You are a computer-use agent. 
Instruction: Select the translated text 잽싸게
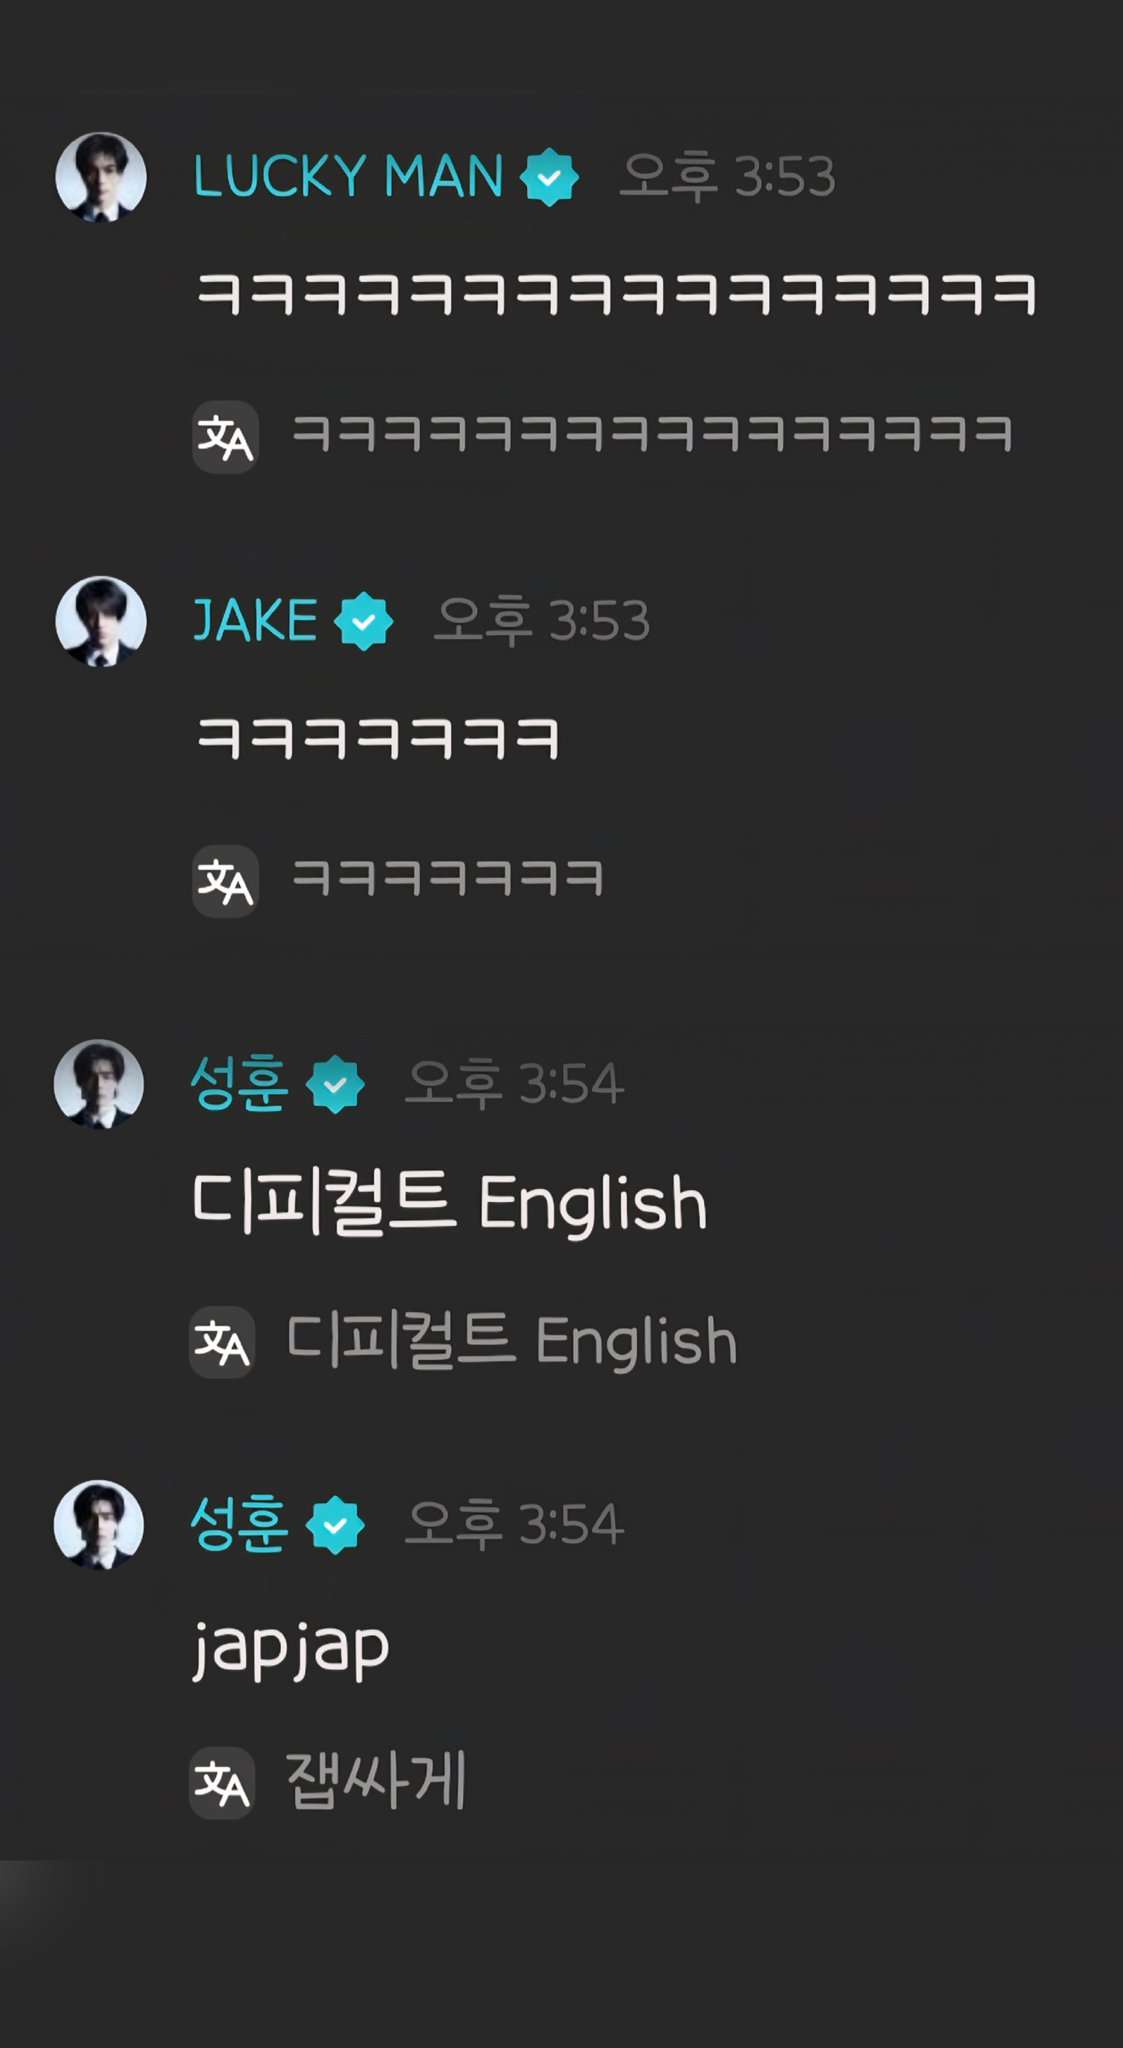(376, 1781)
